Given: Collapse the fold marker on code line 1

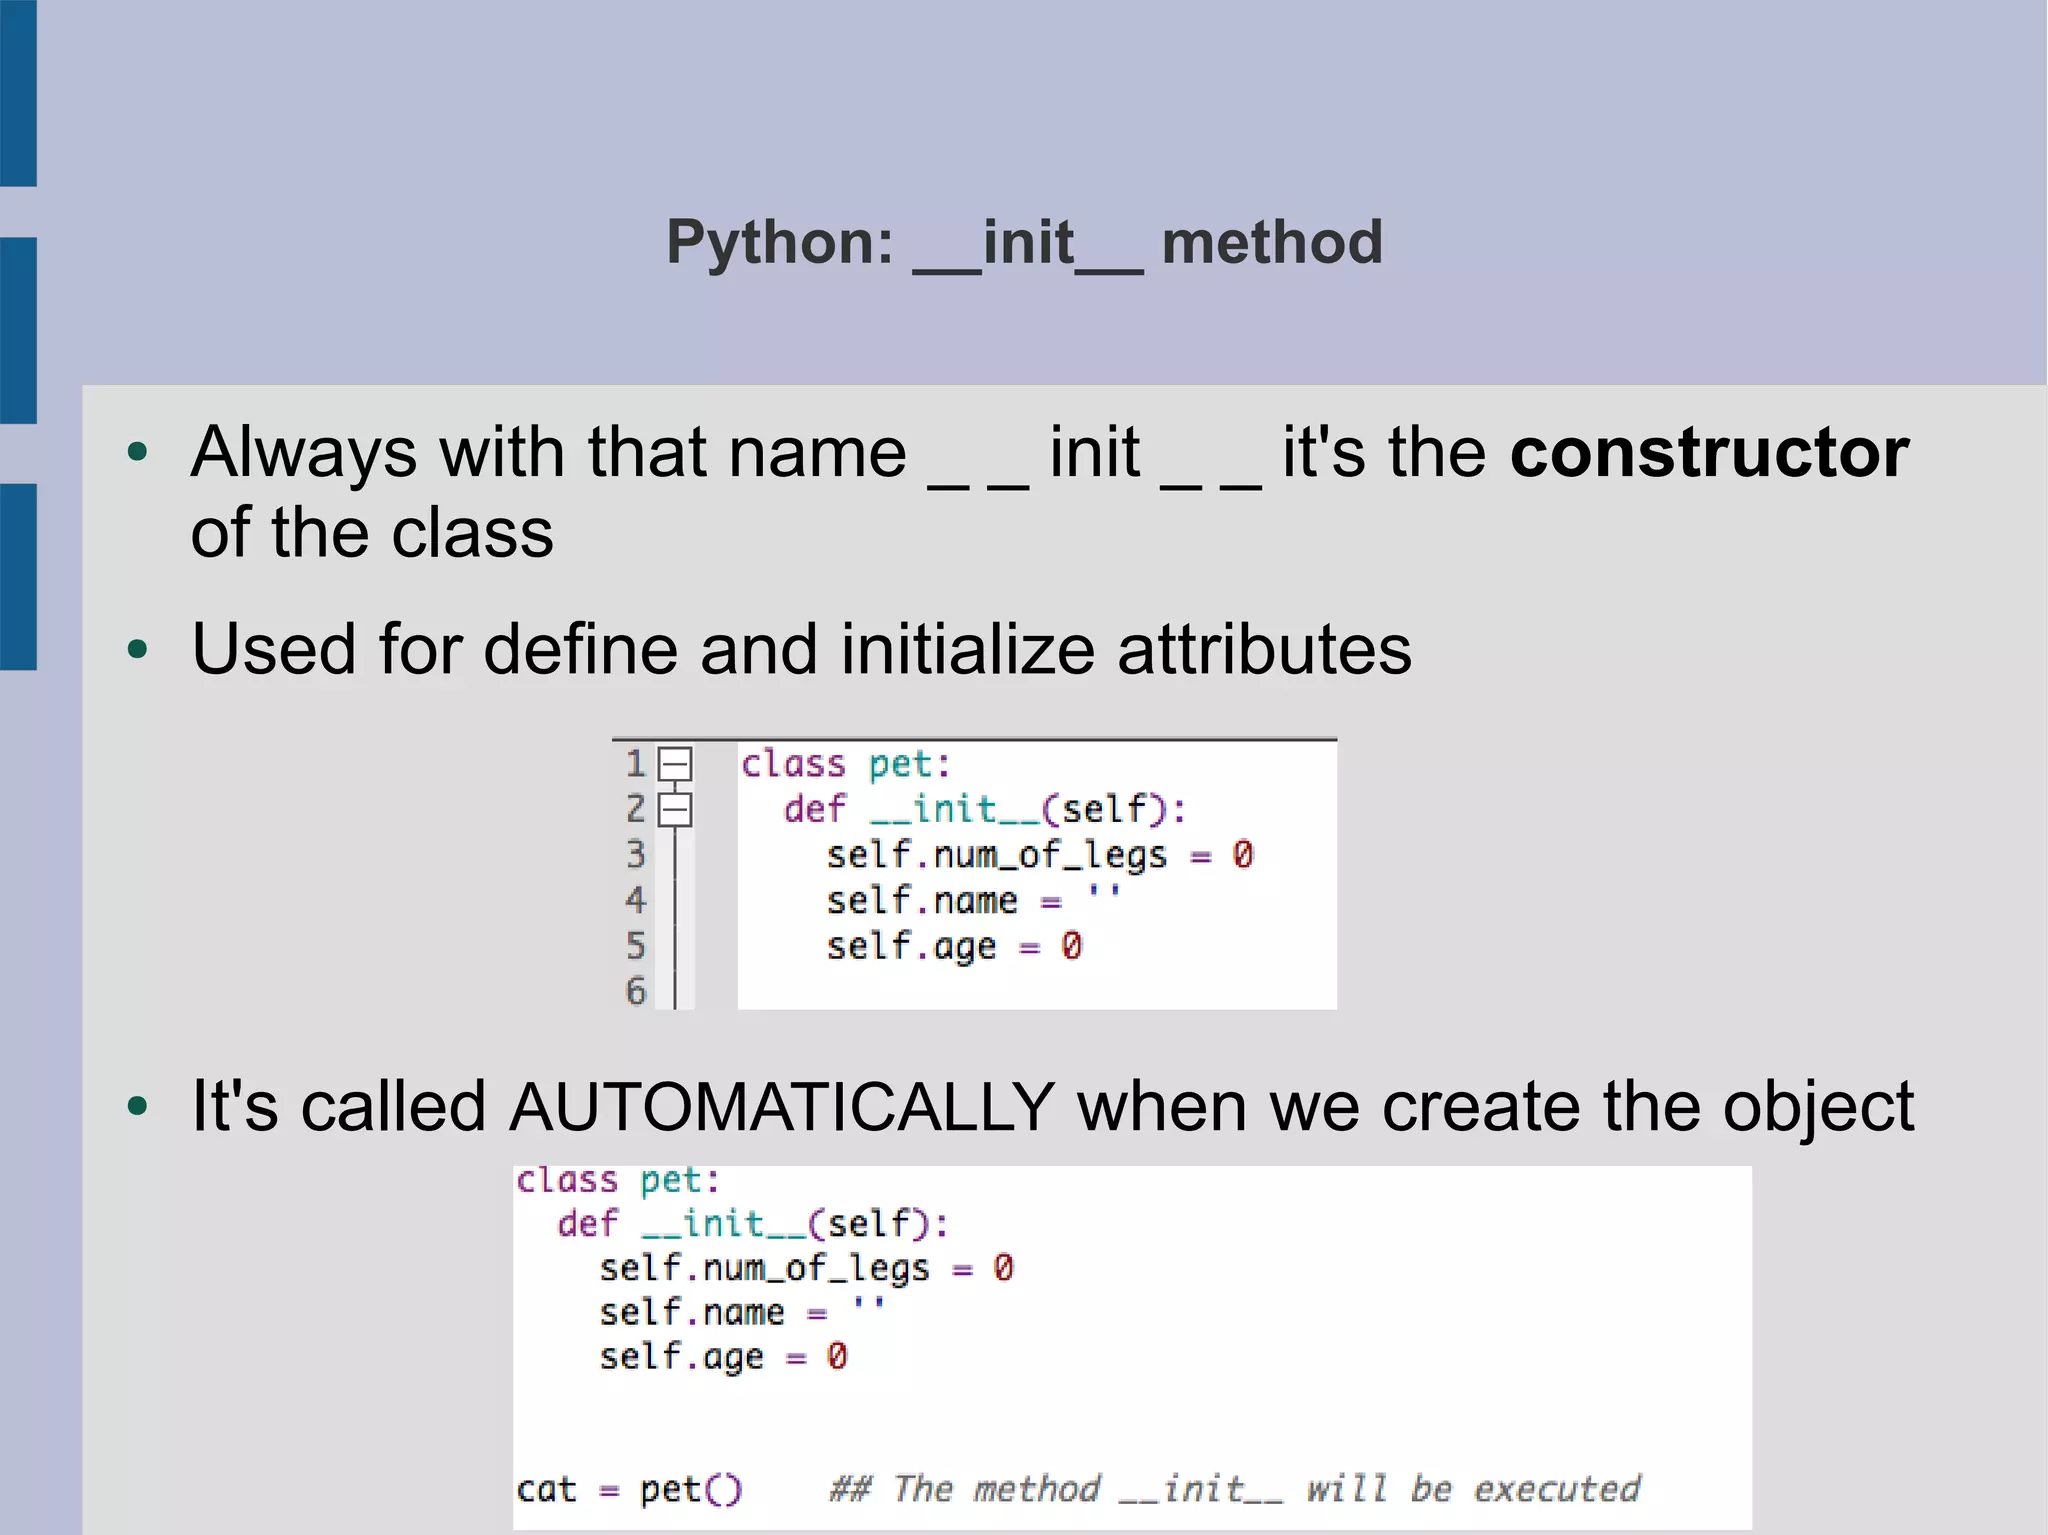Looking at the screenshot, I should tap(676, 764).
